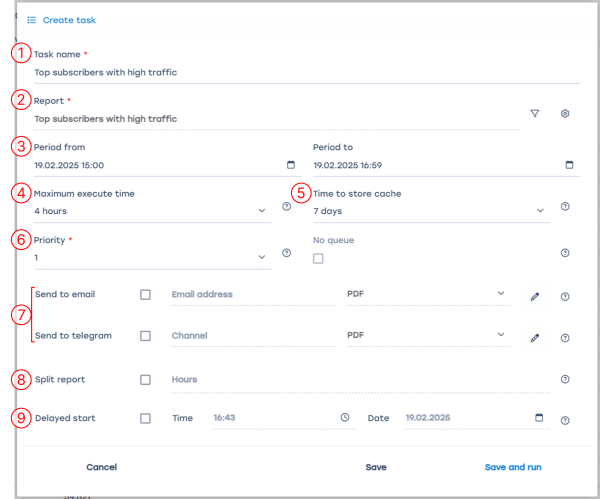
Task: Open calendar icon in Period to field
Action: pos(570,165)
